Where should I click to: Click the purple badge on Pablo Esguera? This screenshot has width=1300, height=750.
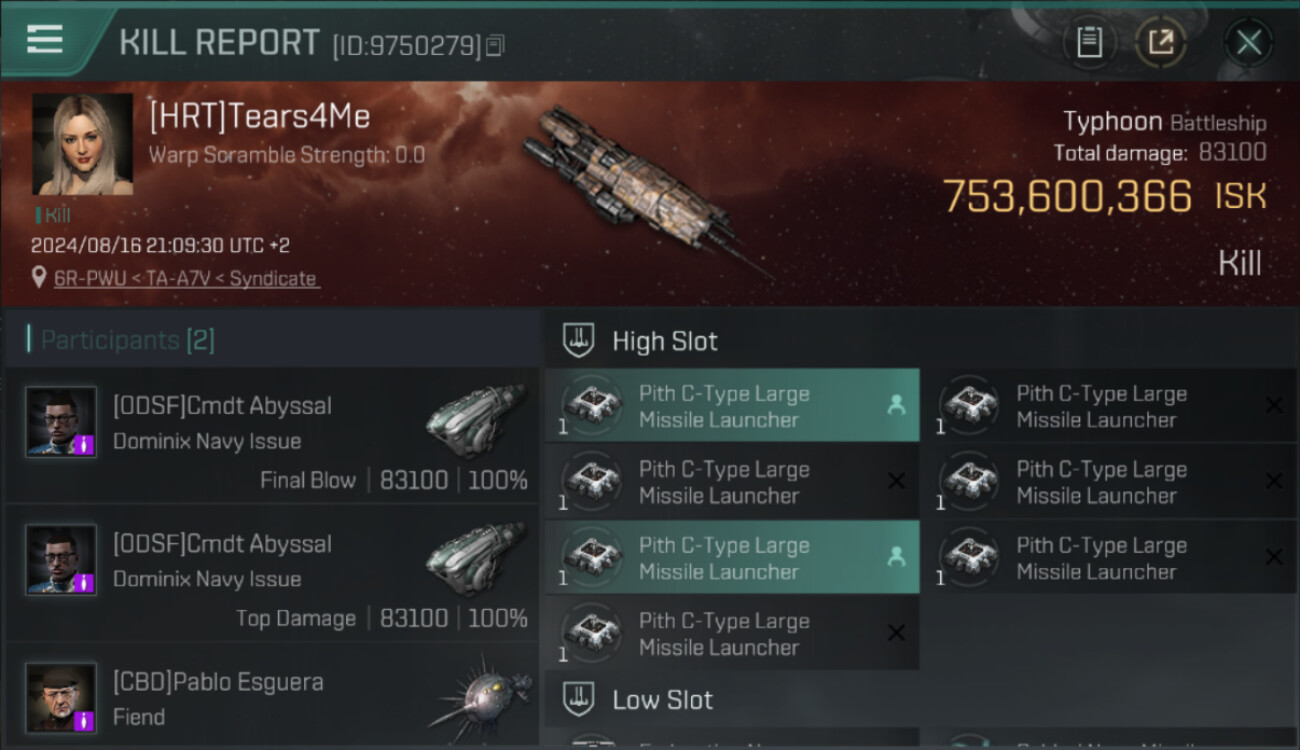click(86, 719)
